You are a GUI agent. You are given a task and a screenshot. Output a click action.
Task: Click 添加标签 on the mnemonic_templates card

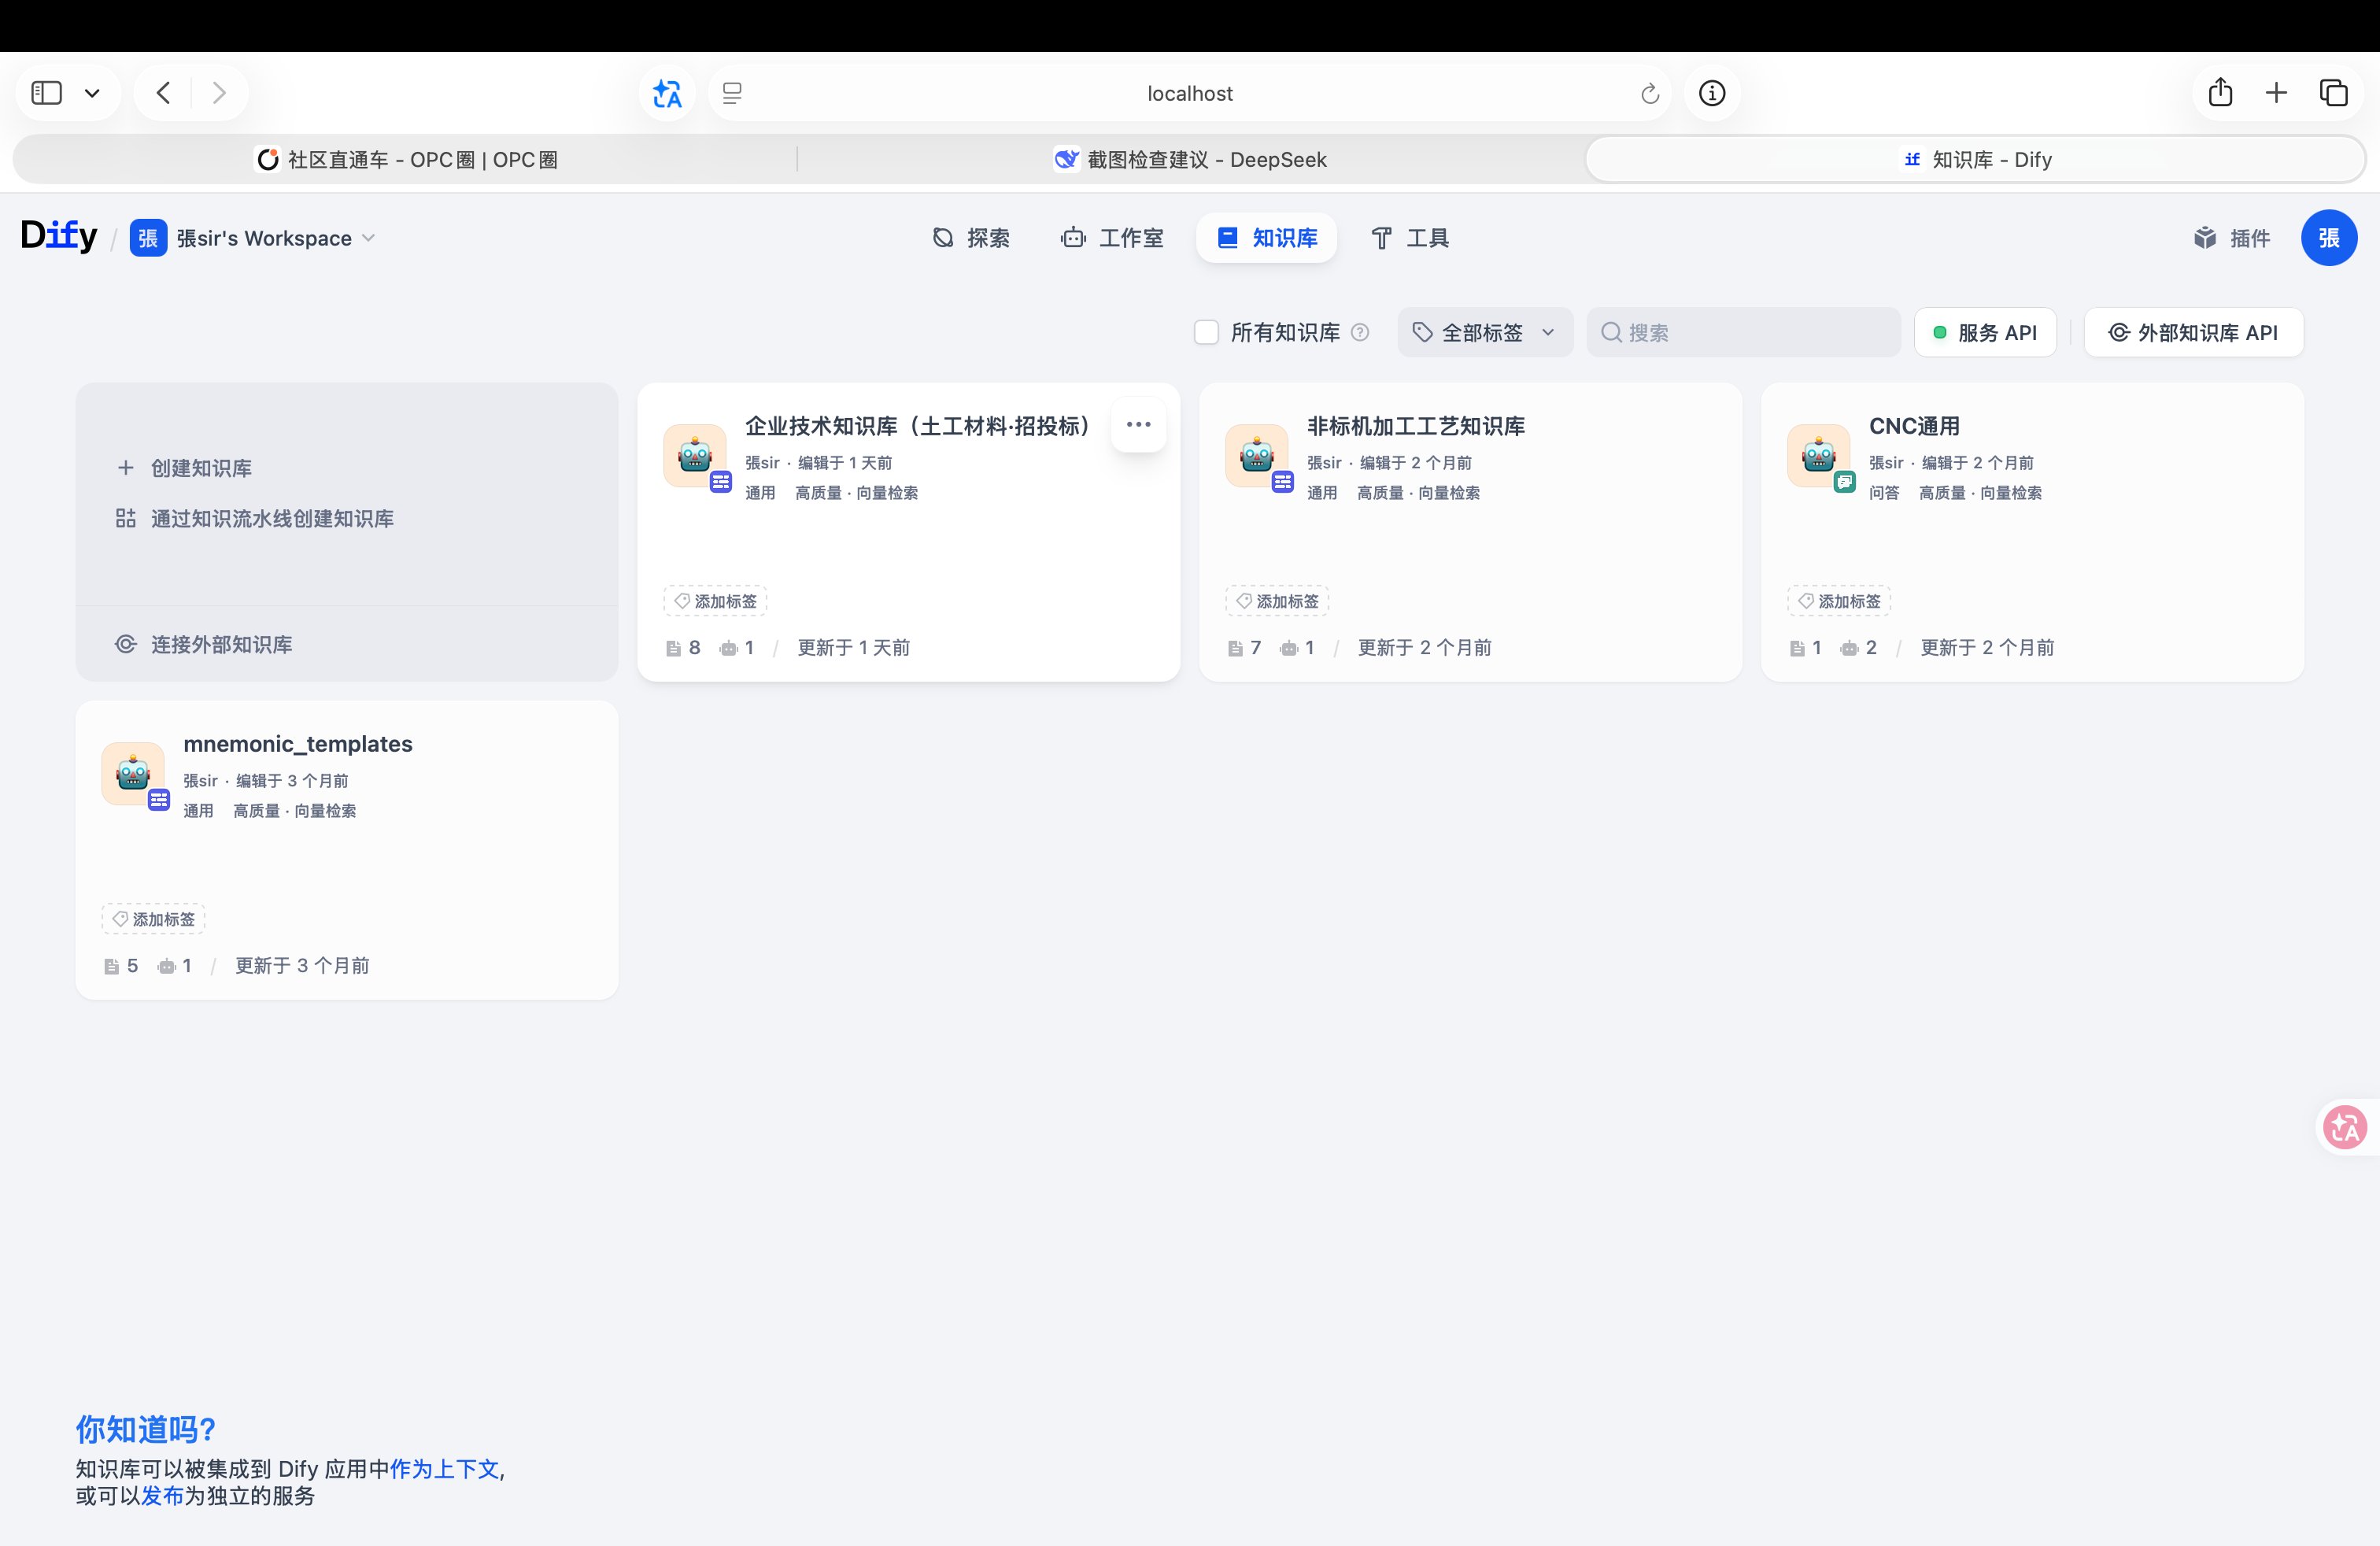(153, 919)
